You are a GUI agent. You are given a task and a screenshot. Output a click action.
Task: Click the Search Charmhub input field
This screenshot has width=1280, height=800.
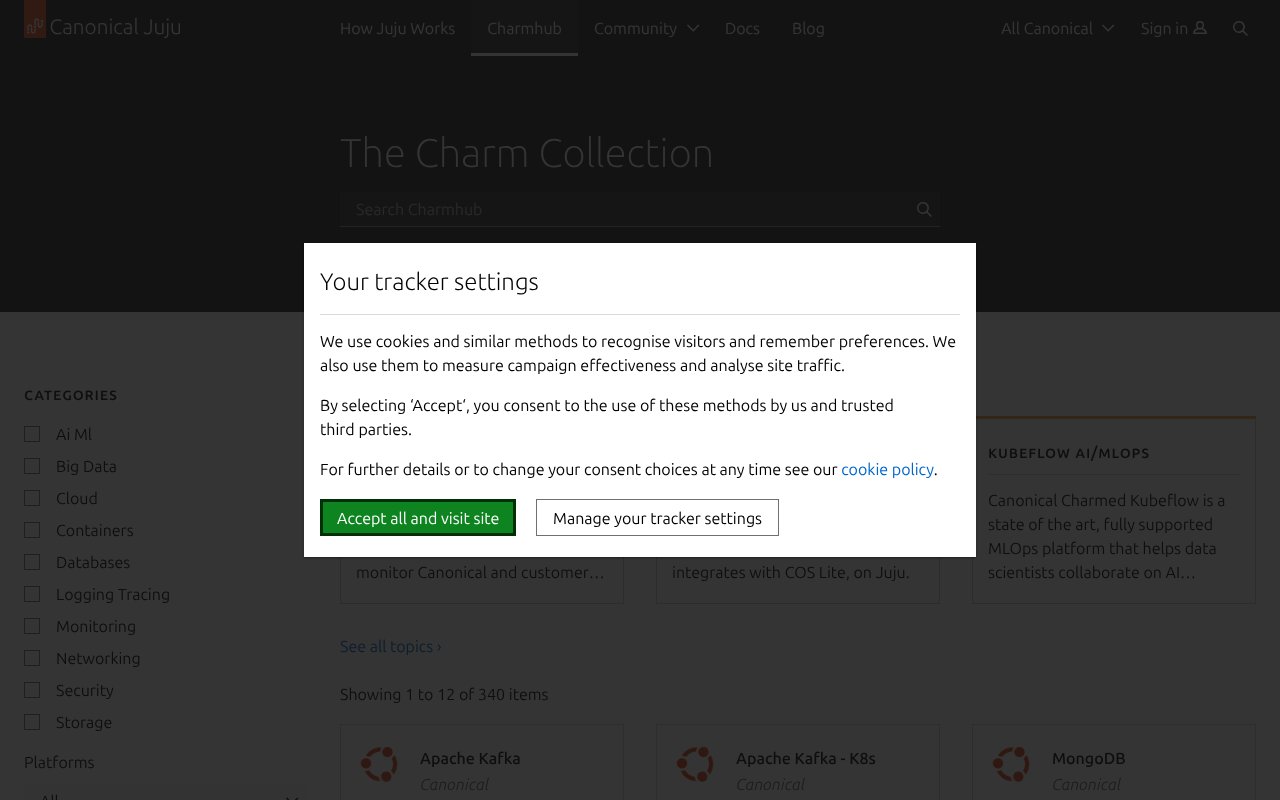click(x=620, y=209)
